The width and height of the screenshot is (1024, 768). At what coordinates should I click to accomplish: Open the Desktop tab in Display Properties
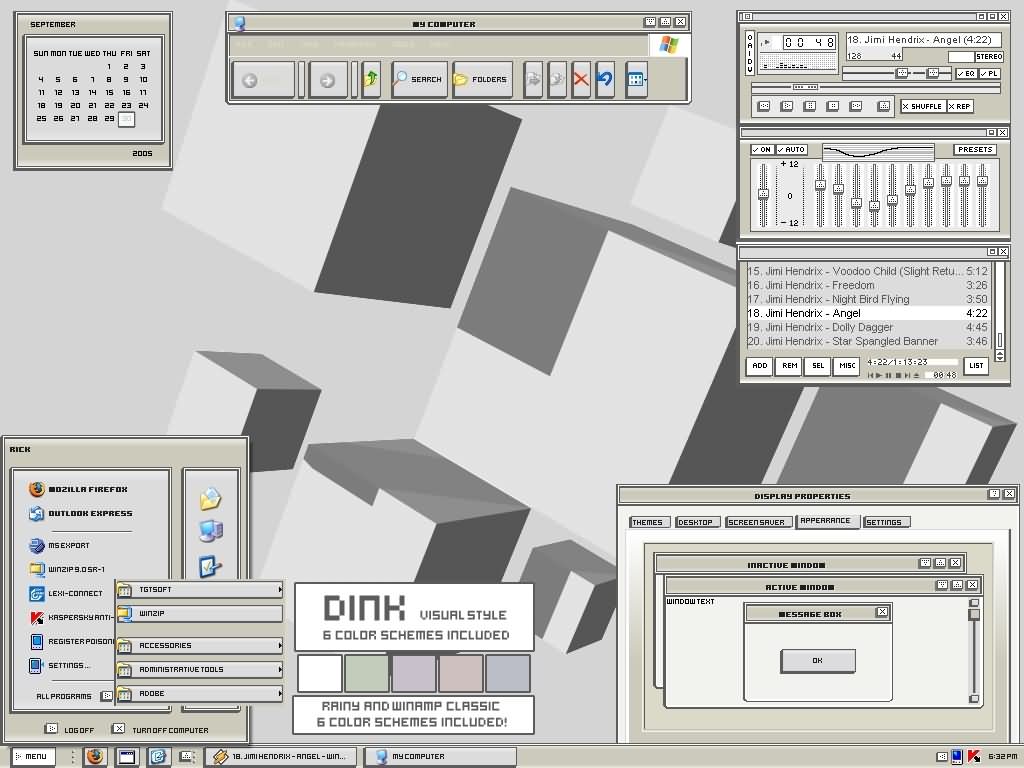[697, 522]
